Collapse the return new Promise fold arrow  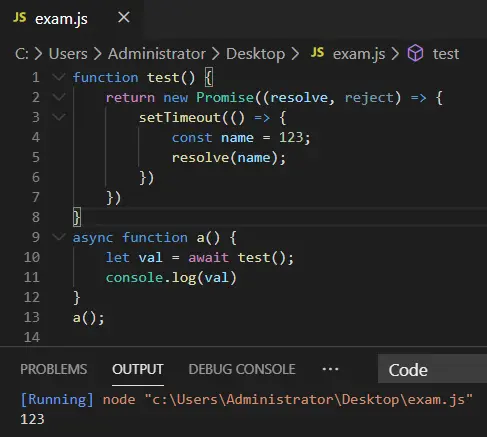(x=59, y=97)
